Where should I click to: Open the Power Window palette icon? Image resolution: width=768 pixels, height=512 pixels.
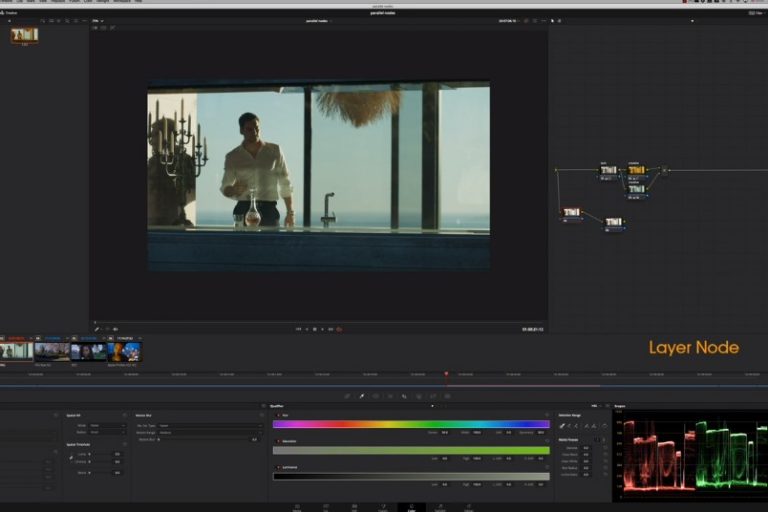click(x=375, y=396)
